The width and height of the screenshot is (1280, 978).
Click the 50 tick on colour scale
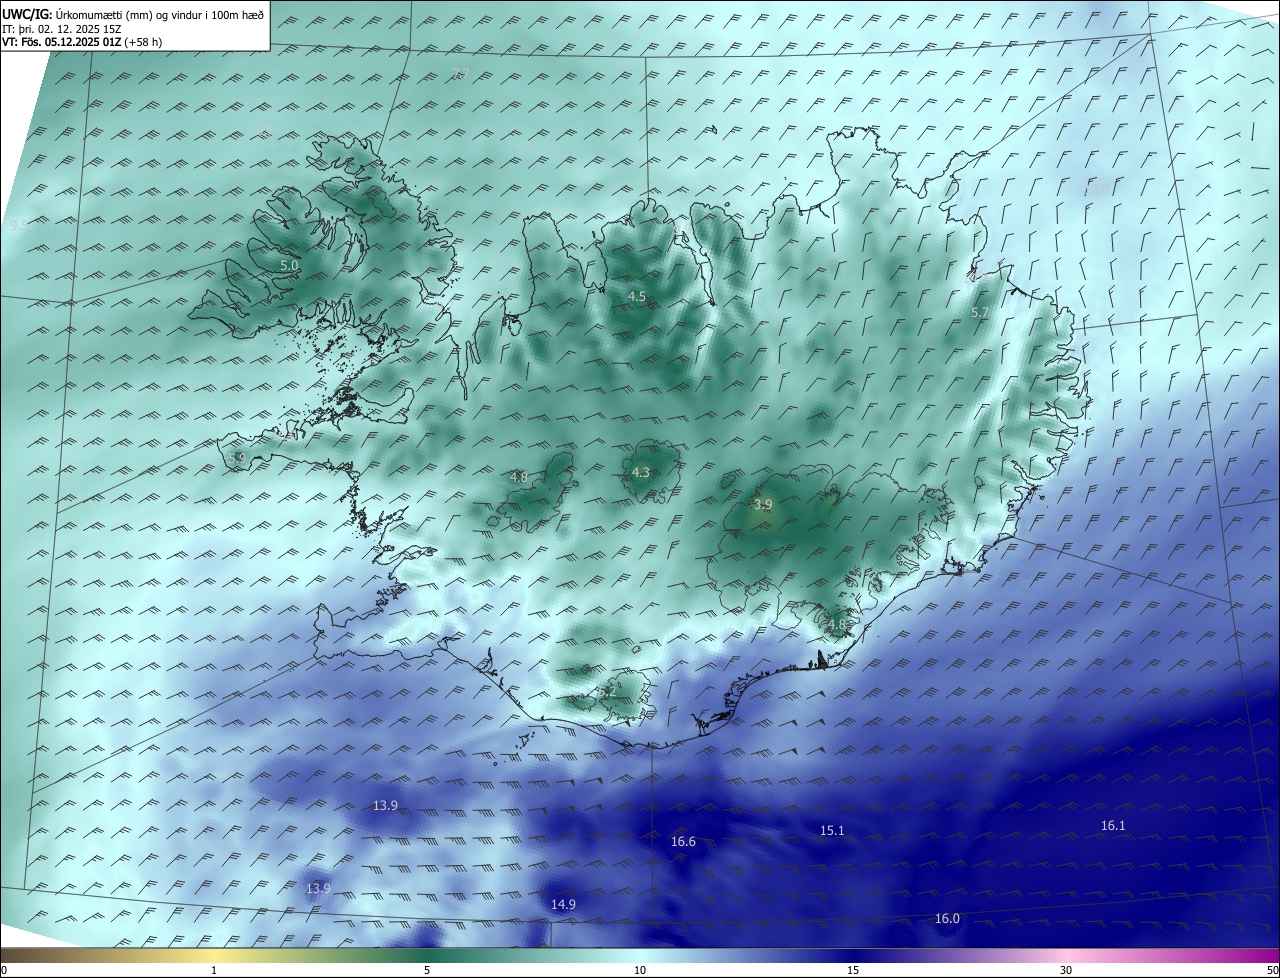[x=1271, y=970]
